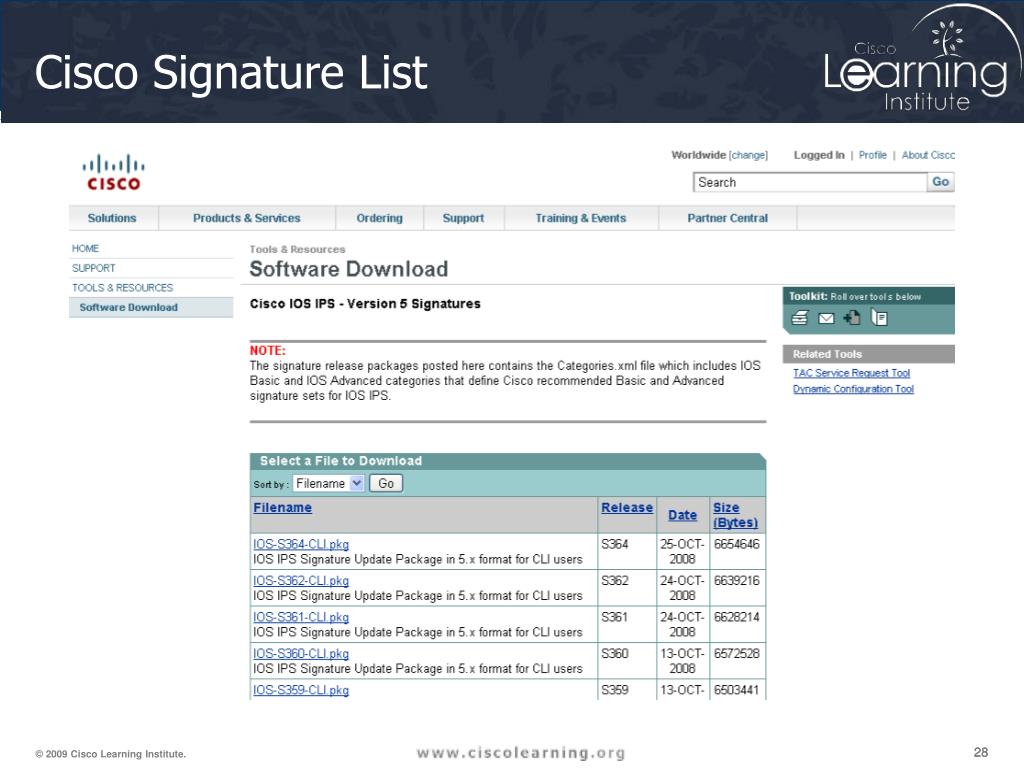Viewport: 1024px width, 768px height.
Task: Click into the Search input field
Action: click(810, 182)
